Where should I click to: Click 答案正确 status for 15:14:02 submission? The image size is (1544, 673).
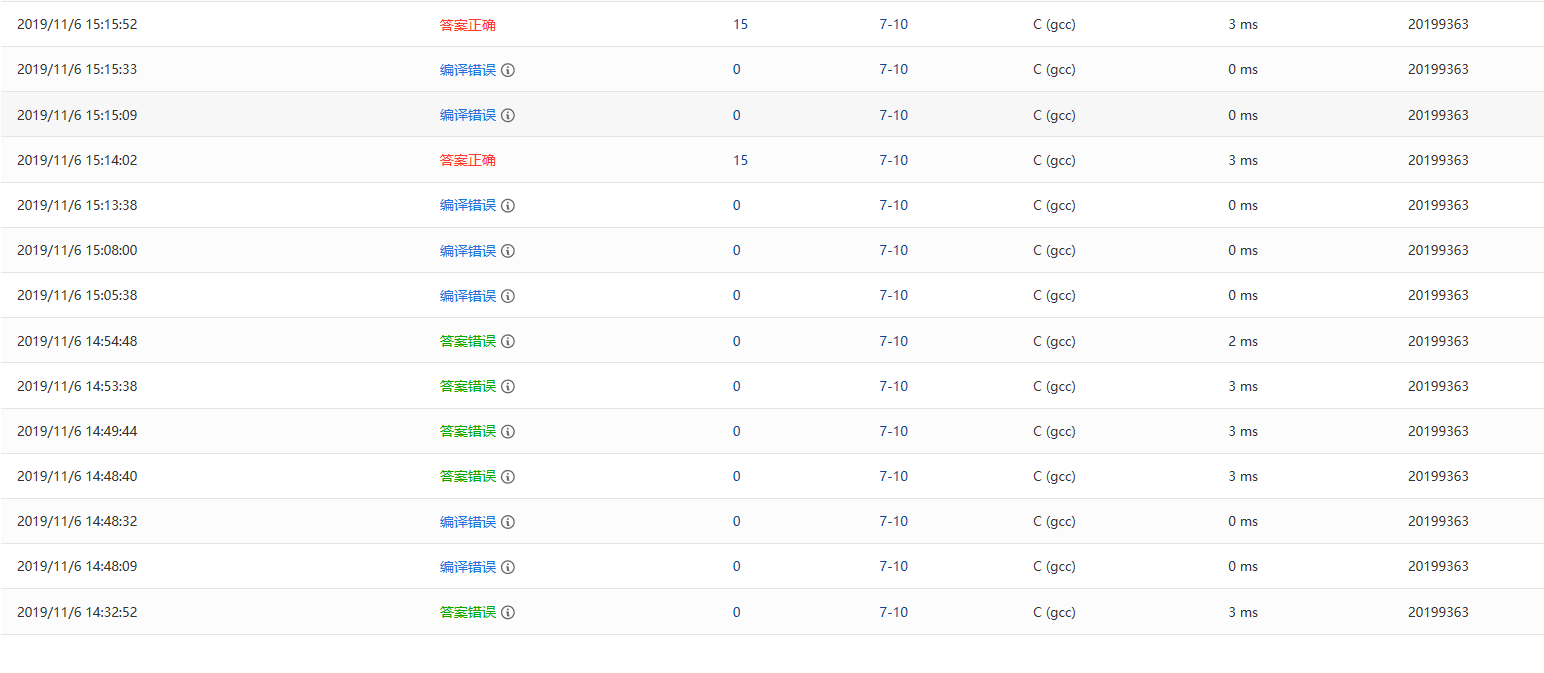click(x=468, y=160)
